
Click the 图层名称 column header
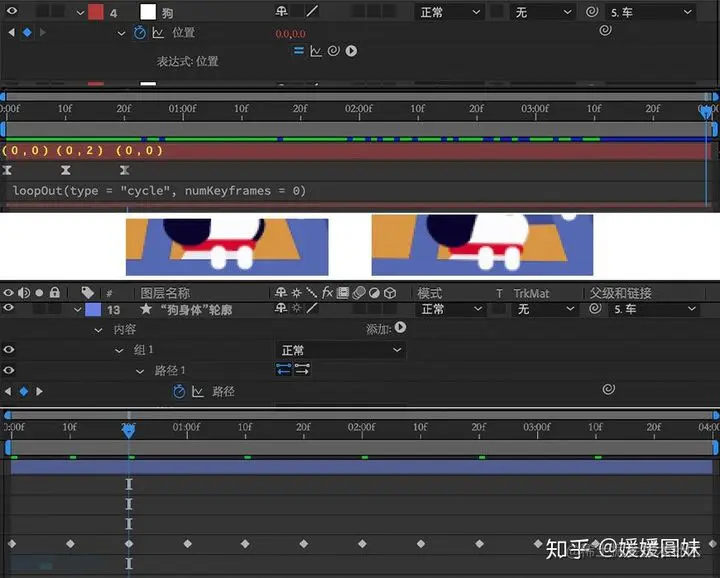coord(165,293)
